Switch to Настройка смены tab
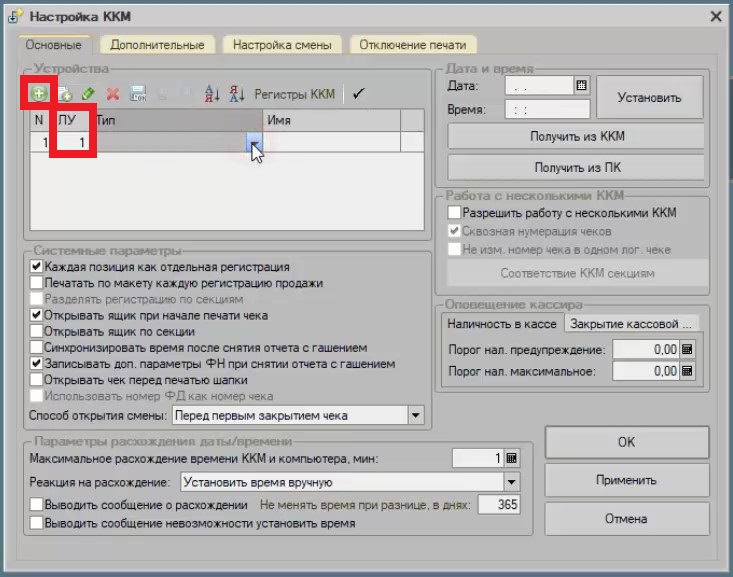The width and height of the screenshot is (733, 577). click(282, 45)
